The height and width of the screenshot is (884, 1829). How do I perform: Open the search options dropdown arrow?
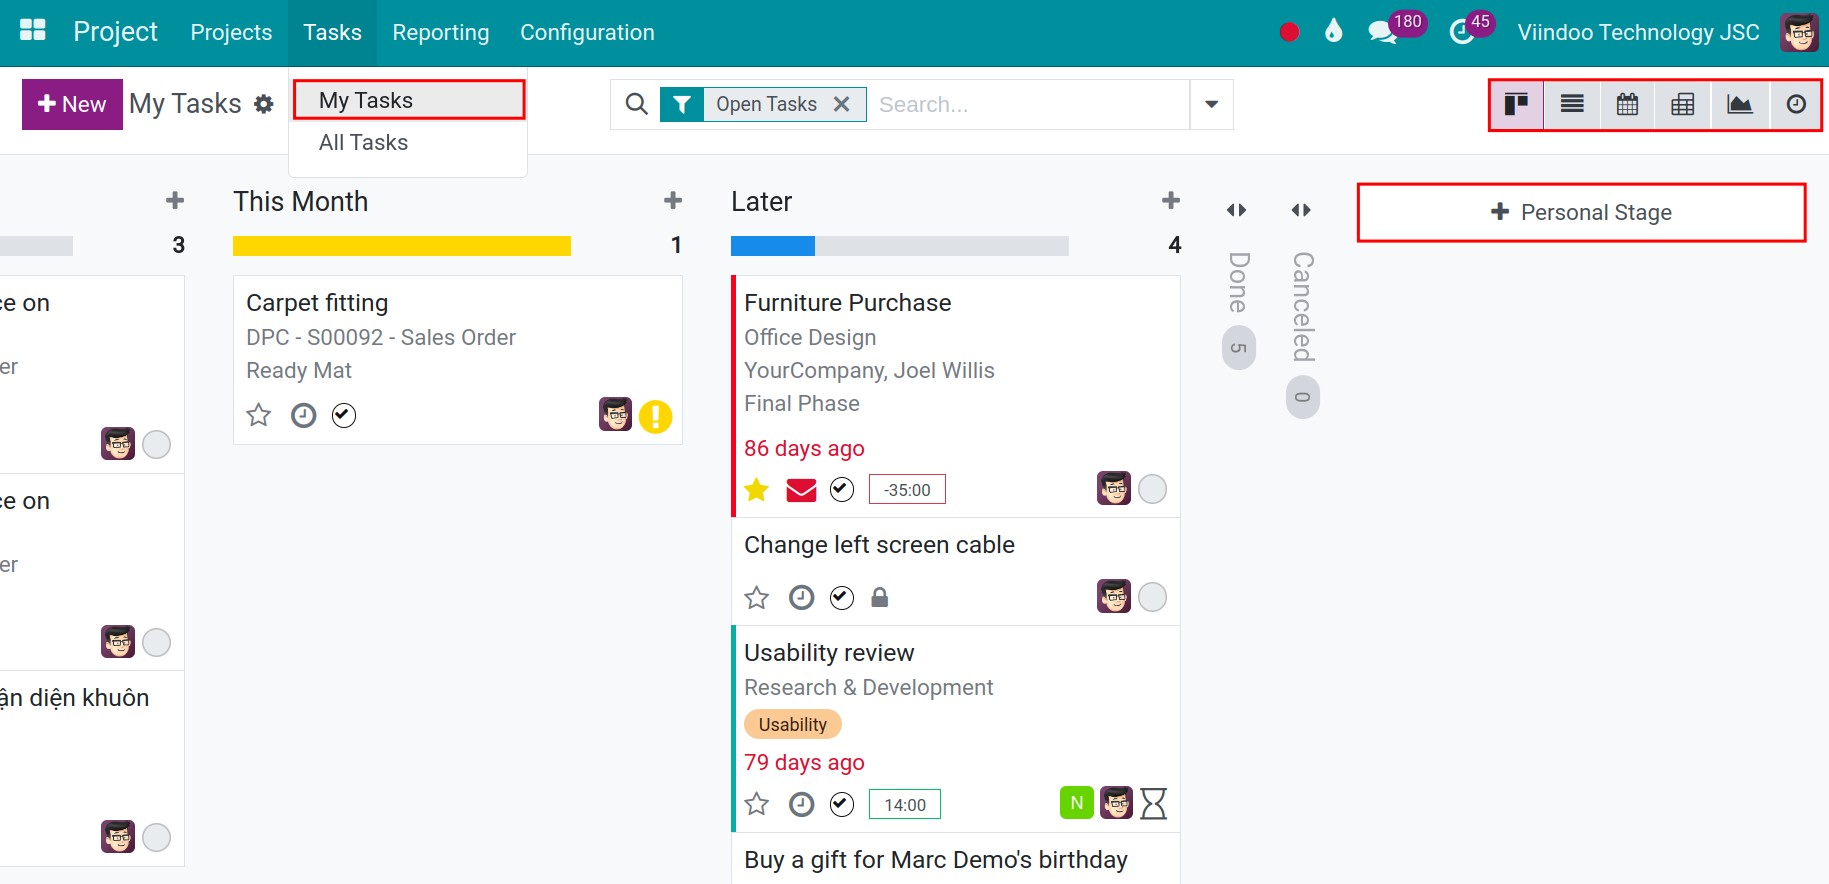[x=1212, y=104]
